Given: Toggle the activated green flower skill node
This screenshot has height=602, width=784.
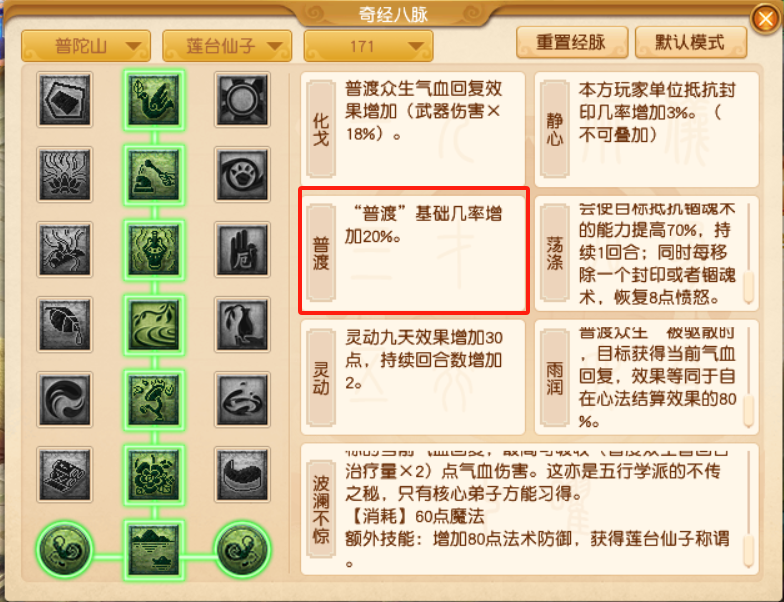Looking at the screenshot, I should (x=154, y=474).
